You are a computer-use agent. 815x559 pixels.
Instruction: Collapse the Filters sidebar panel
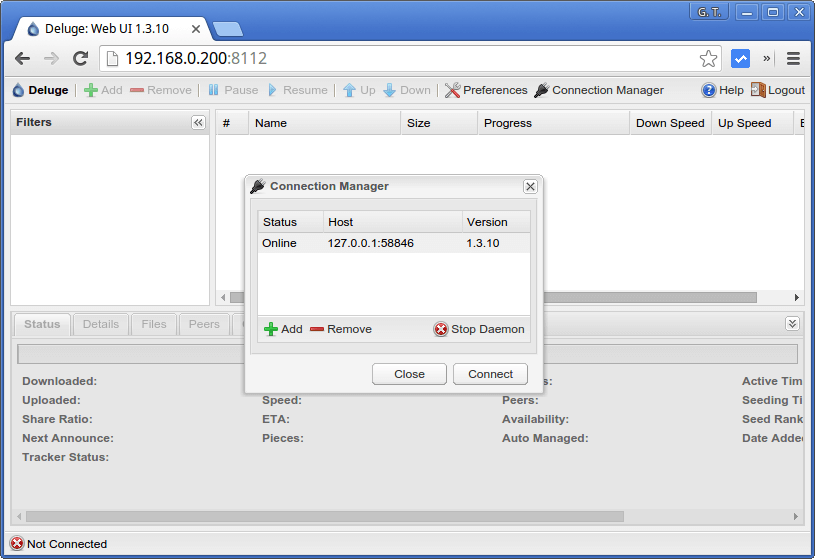pos(198,123)
